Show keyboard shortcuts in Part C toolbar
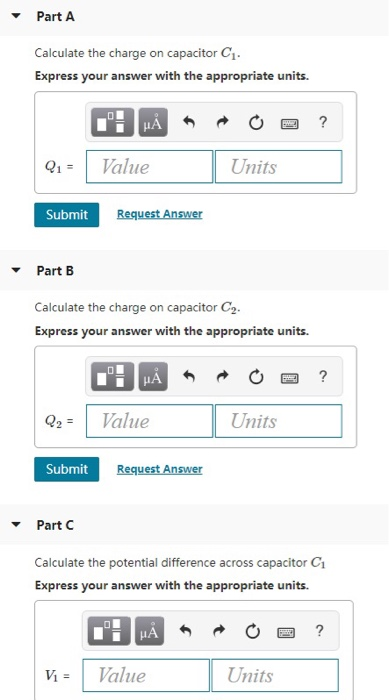 point(286,632)
